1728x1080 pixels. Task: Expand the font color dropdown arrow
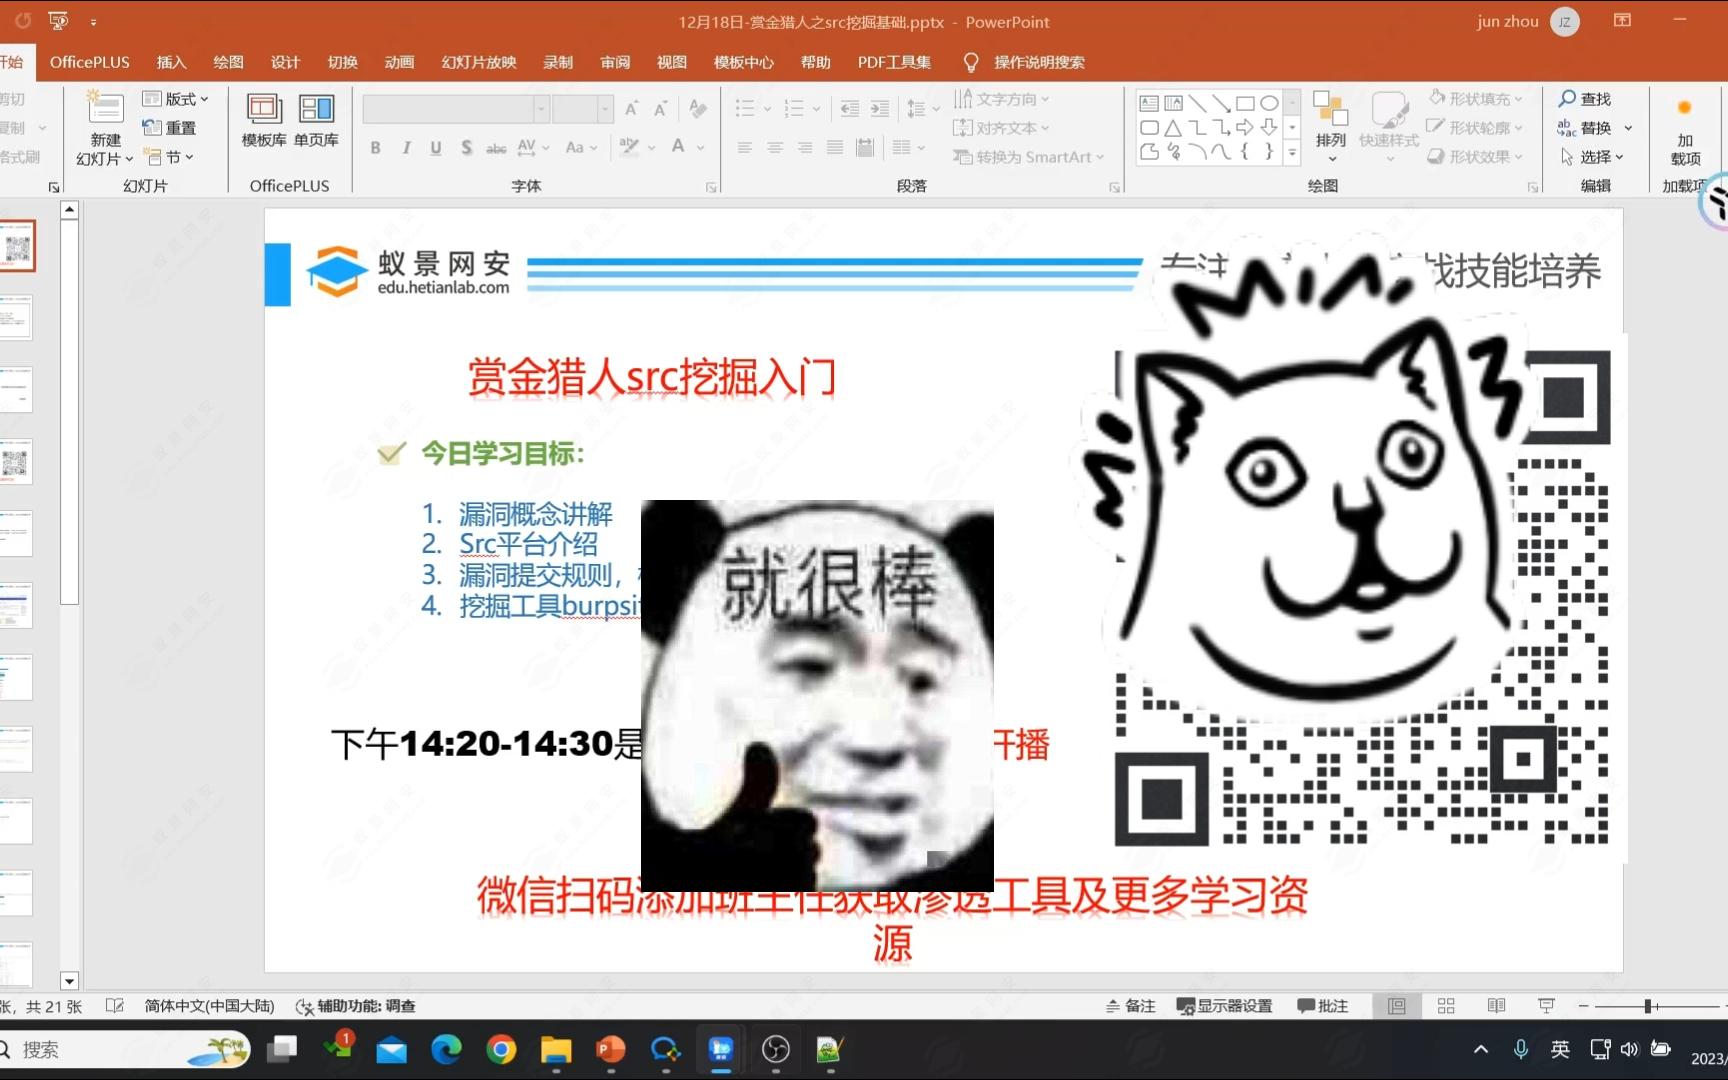[x=701, y=148]
